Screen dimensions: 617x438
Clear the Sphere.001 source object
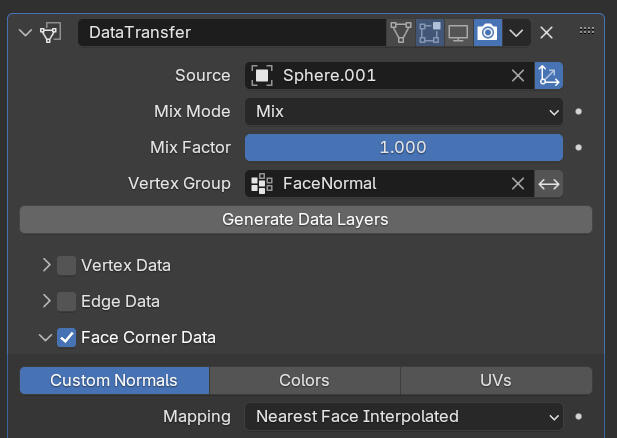(x=517, y=75)
